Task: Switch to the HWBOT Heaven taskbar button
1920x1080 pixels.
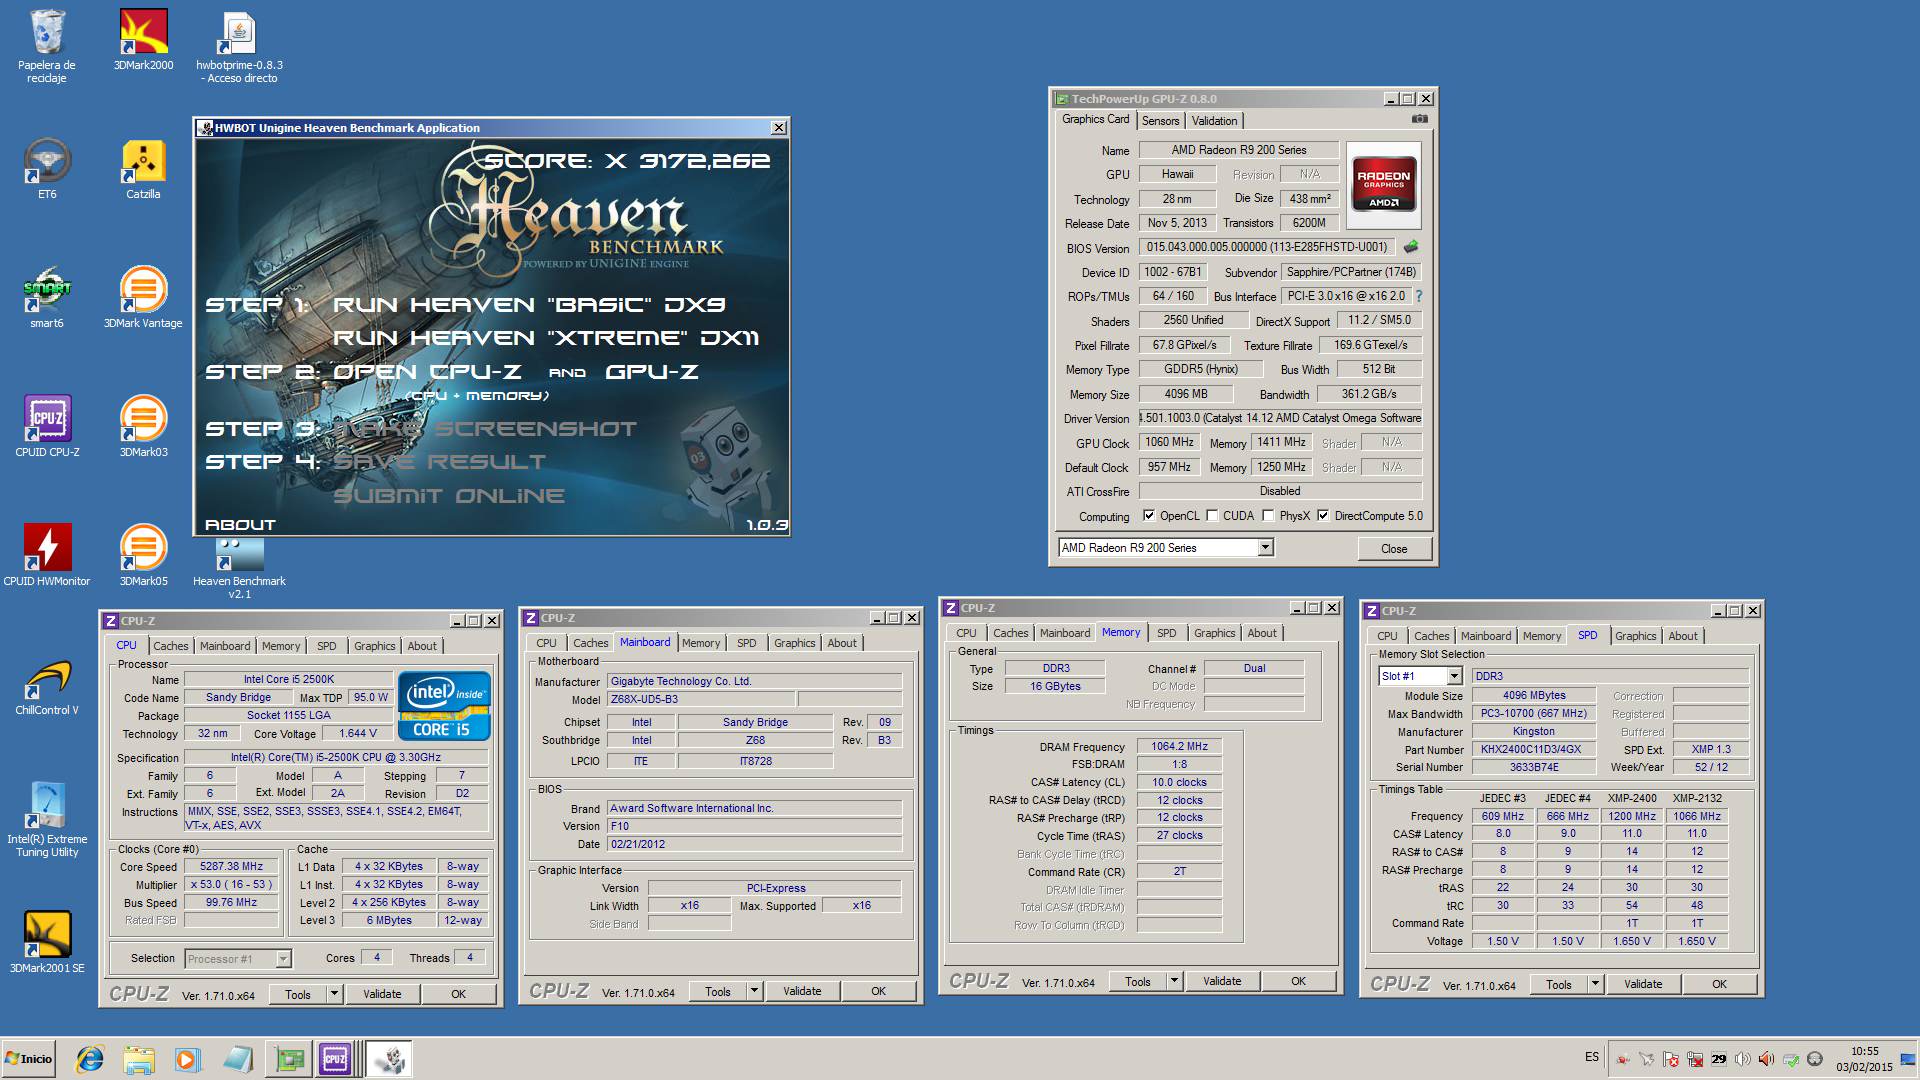Action: point(389,1059)
